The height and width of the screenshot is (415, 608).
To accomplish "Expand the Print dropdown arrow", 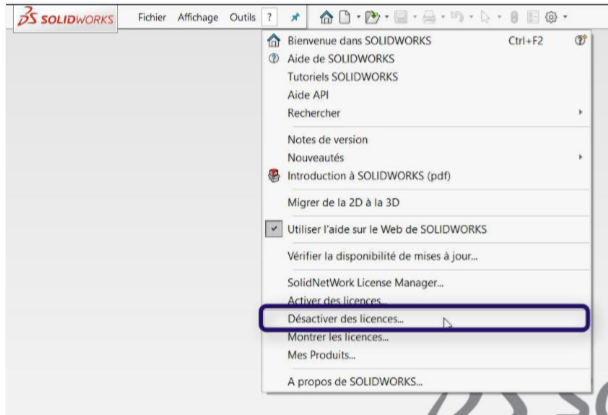I will pos(443,17).
